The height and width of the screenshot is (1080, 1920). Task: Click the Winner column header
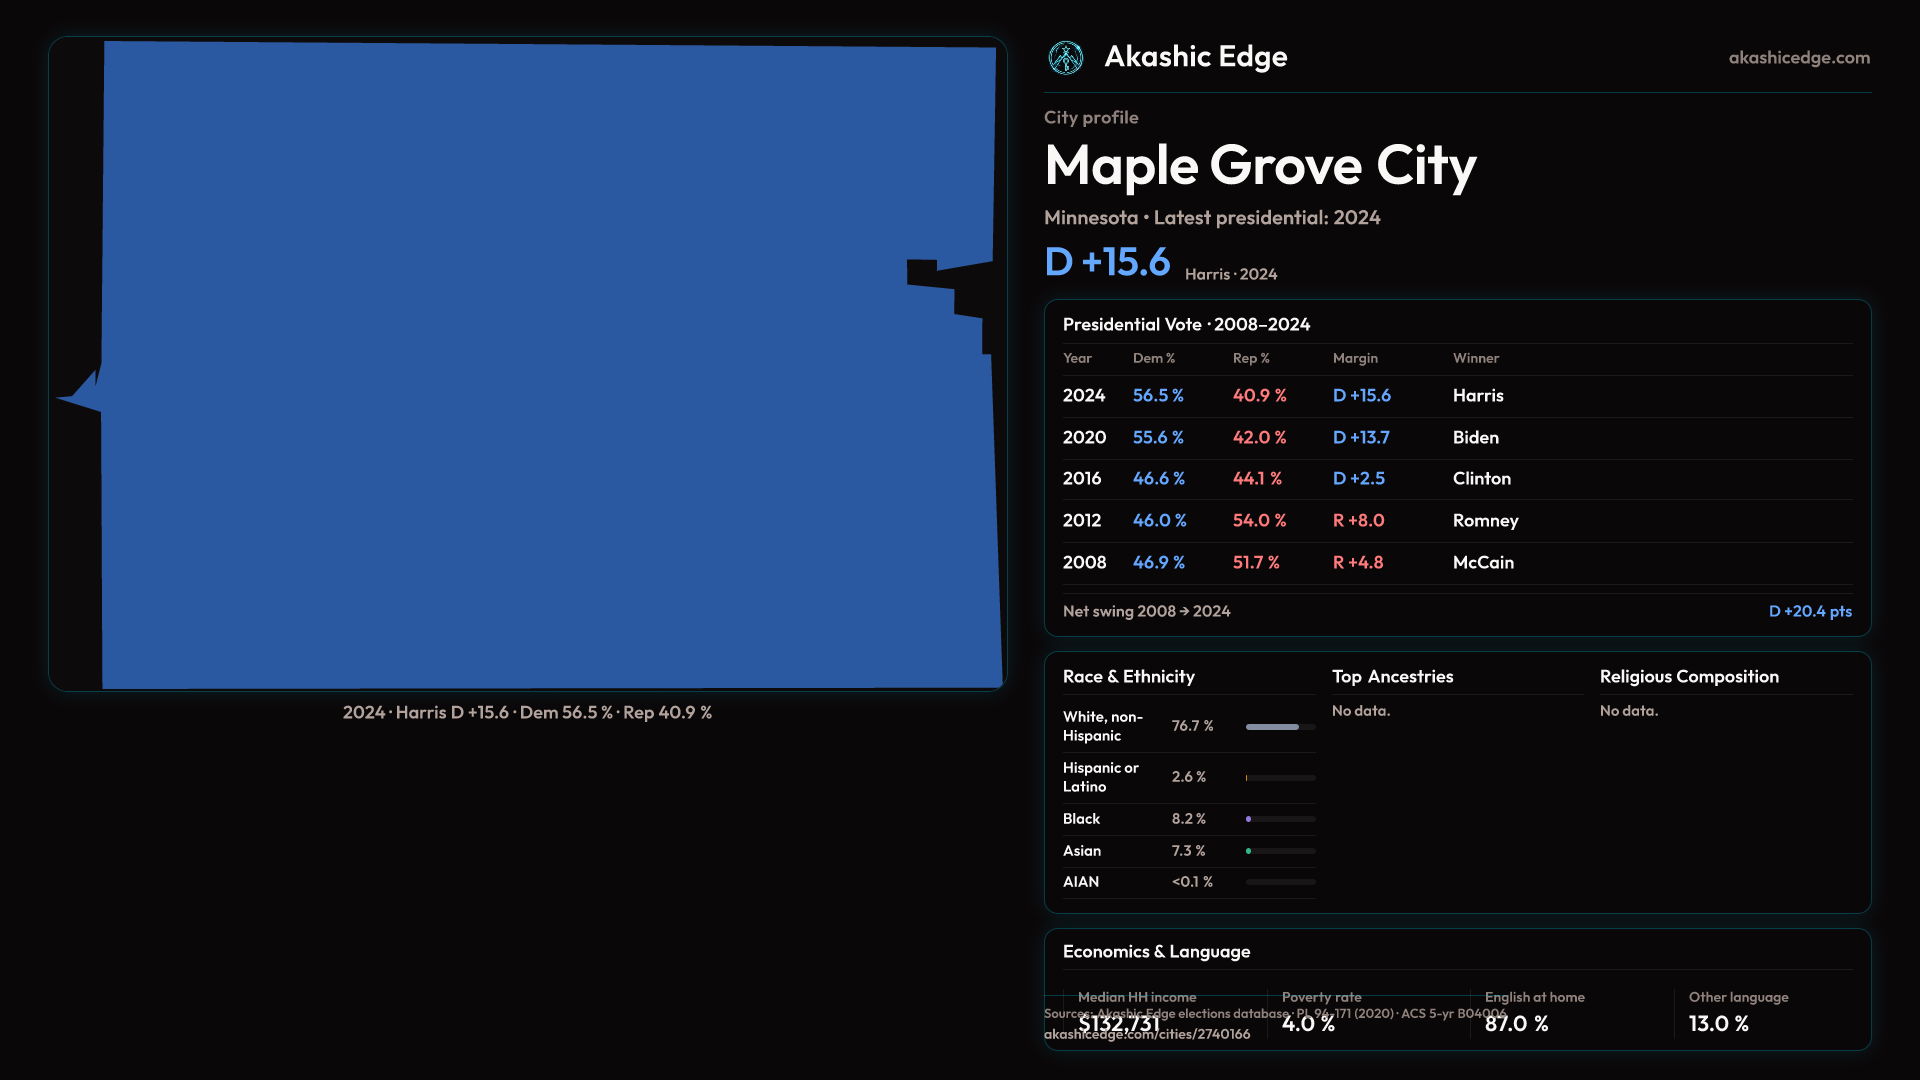click(1475, 358)
